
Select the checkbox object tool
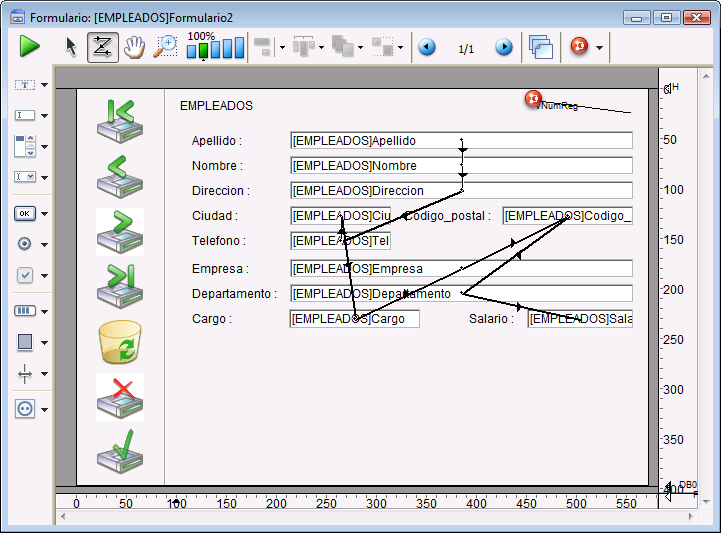(25, 275)
